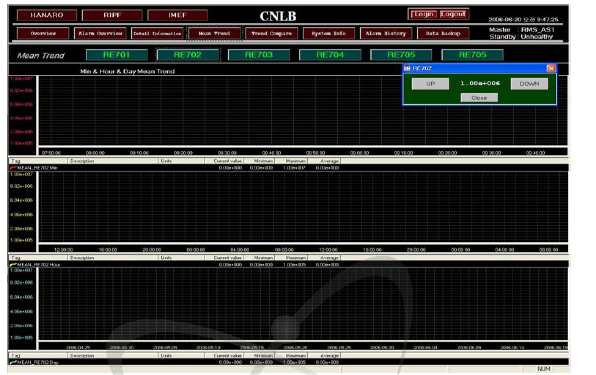This screenshot has width=596, height=375.
Task: Select the RE703 detector trend
Action: click(259, 55)
